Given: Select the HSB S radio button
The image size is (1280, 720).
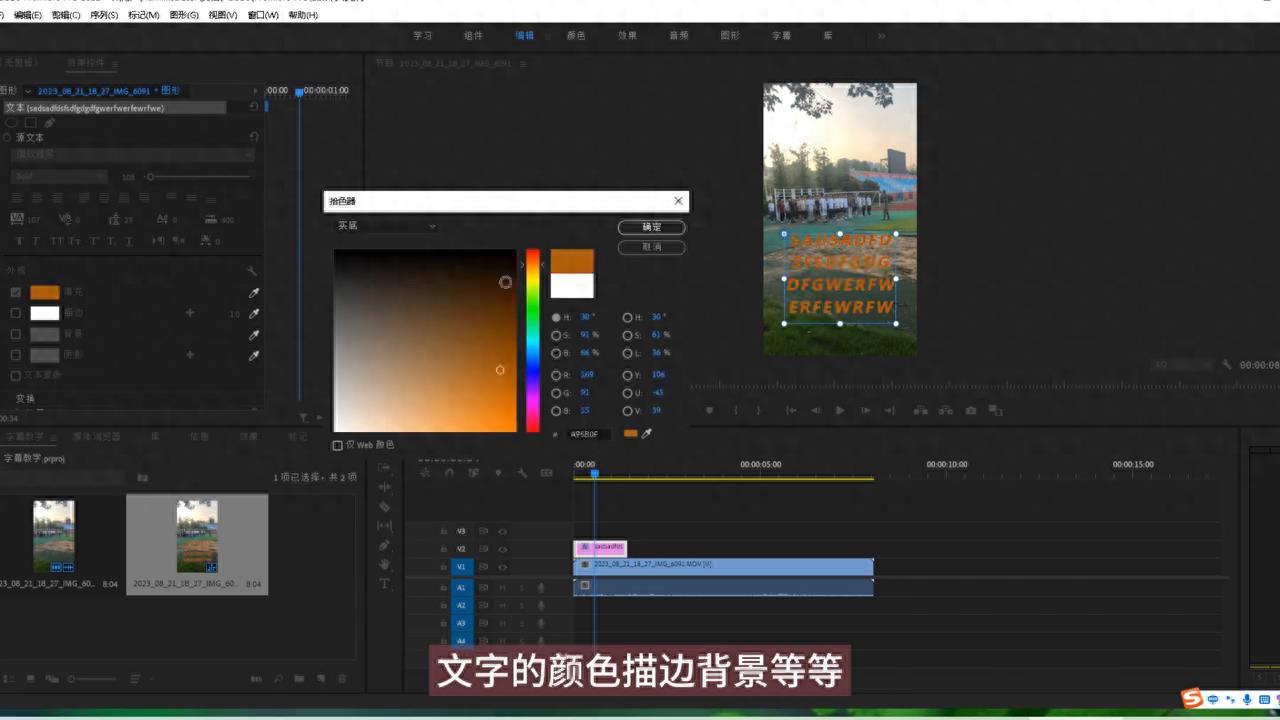Looking at the screenshot, I should [556, 335].
